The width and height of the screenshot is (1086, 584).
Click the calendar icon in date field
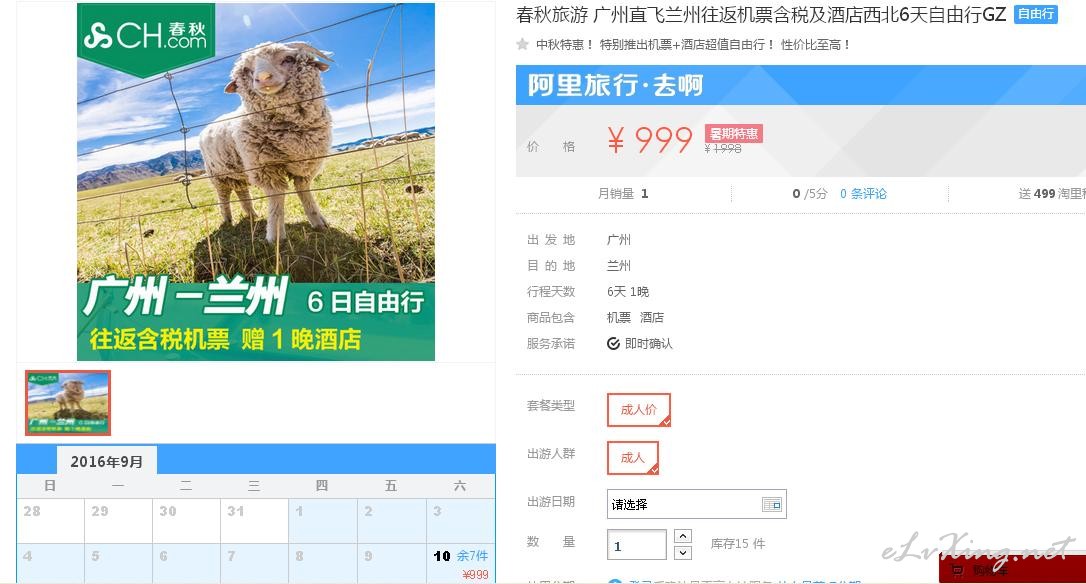pyautogui.click(x=772, y=504)
